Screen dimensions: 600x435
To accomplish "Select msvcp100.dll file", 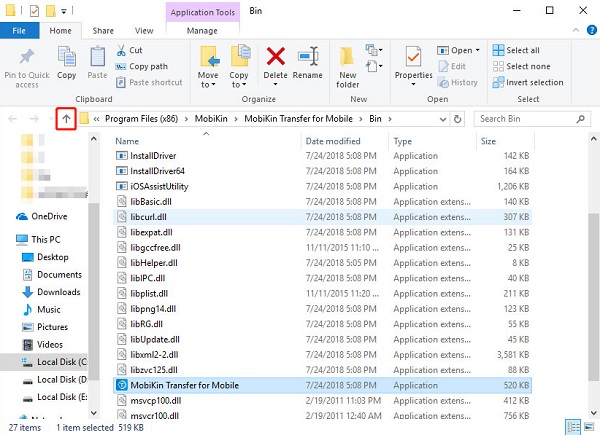I will click(x=322, y=401).
